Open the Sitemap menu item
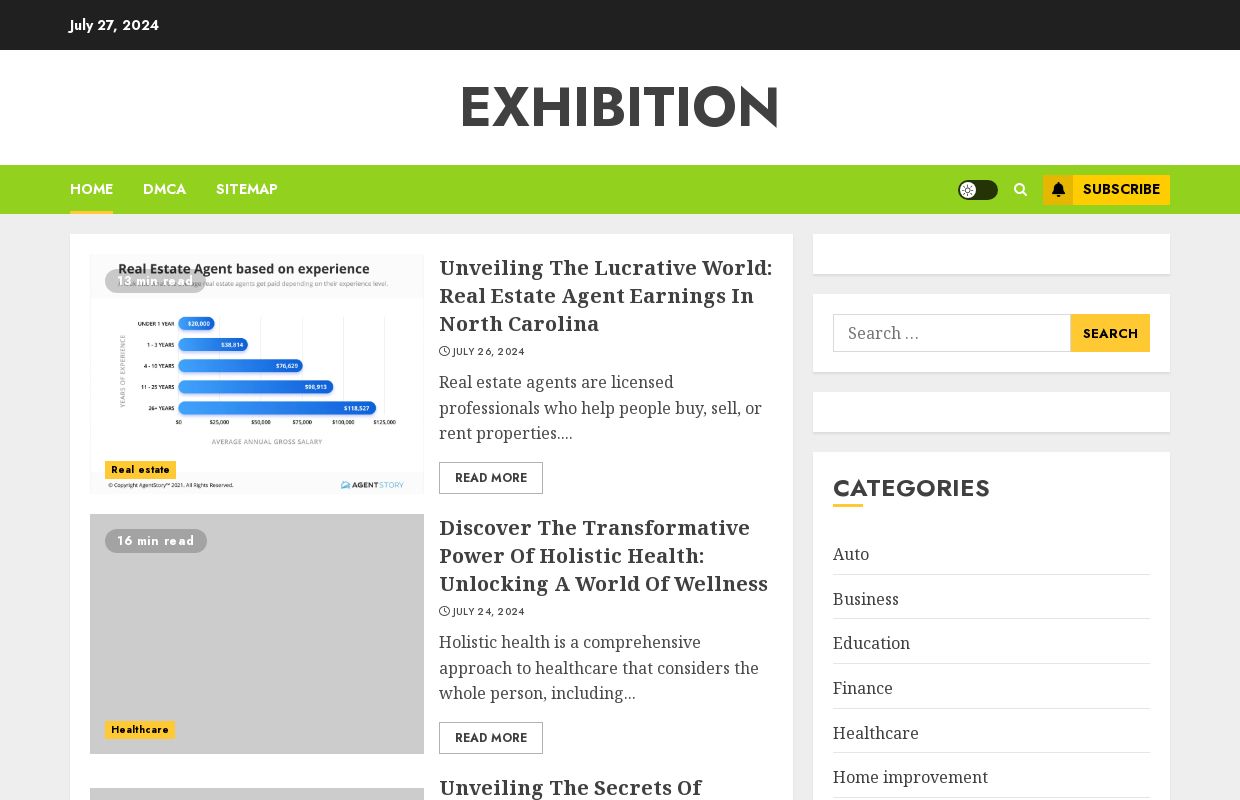Viewport: 1240px width, 800px height. pos(246,189)
